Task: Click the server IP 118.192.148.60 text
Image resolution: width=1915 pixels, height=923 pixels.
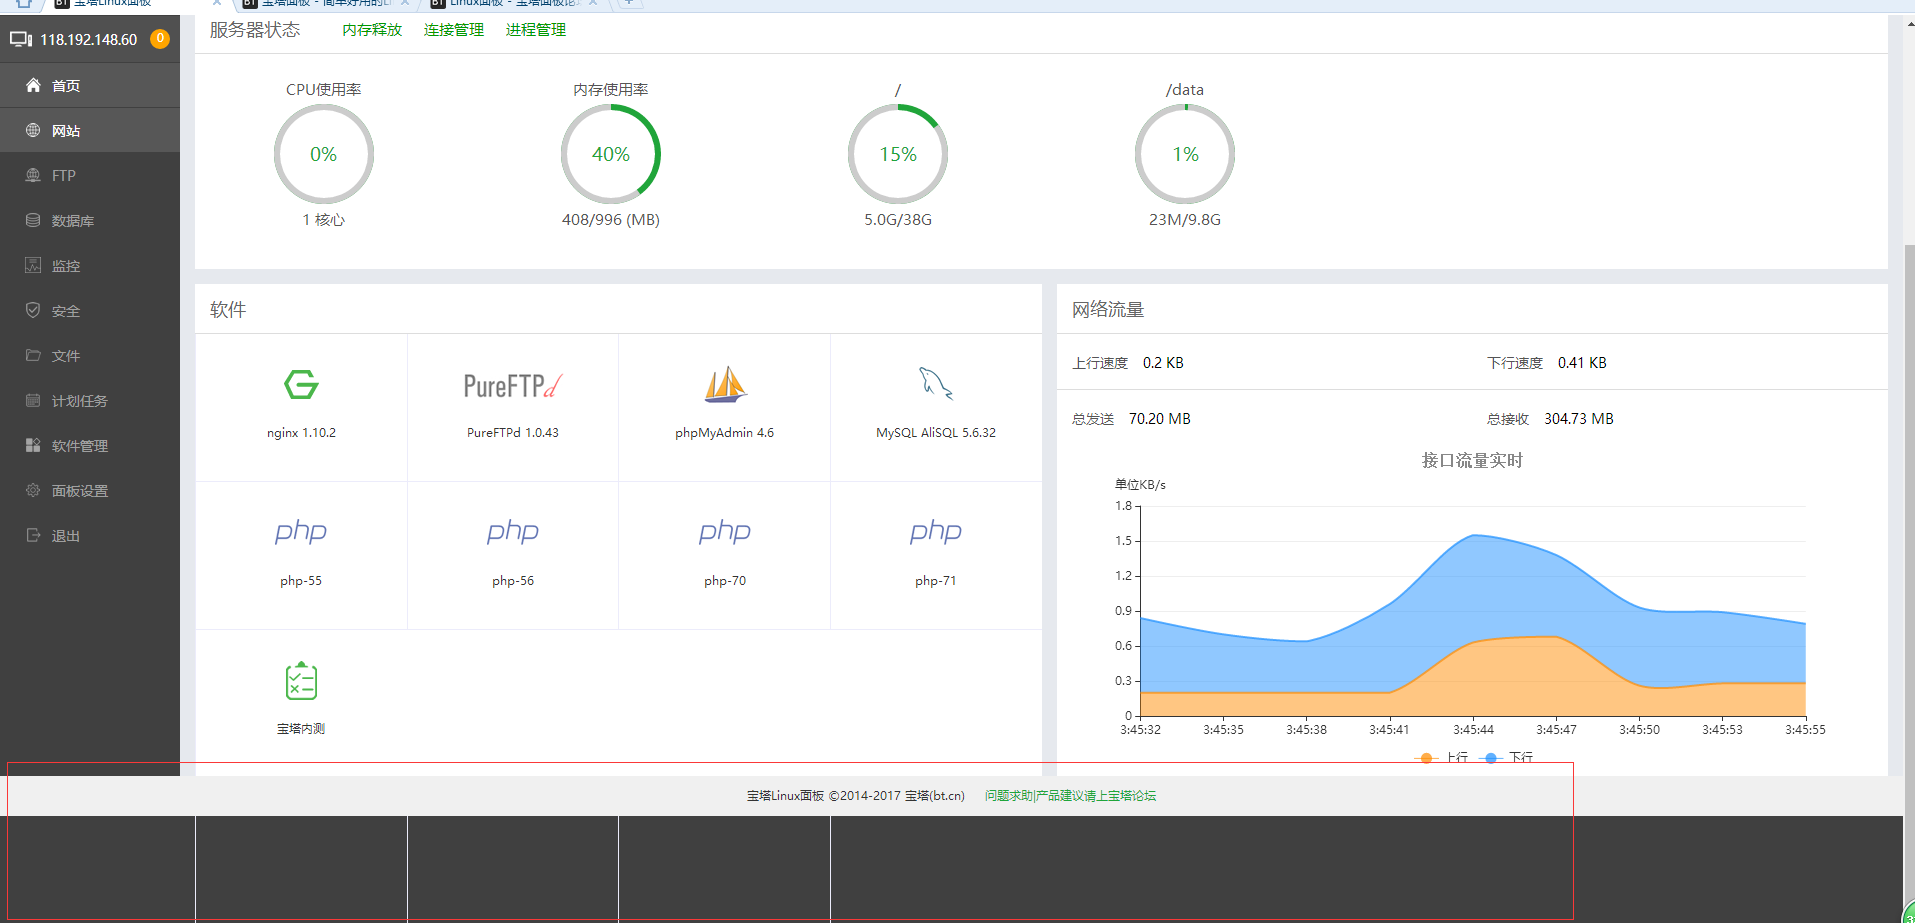Action: [x=89, y=40]
